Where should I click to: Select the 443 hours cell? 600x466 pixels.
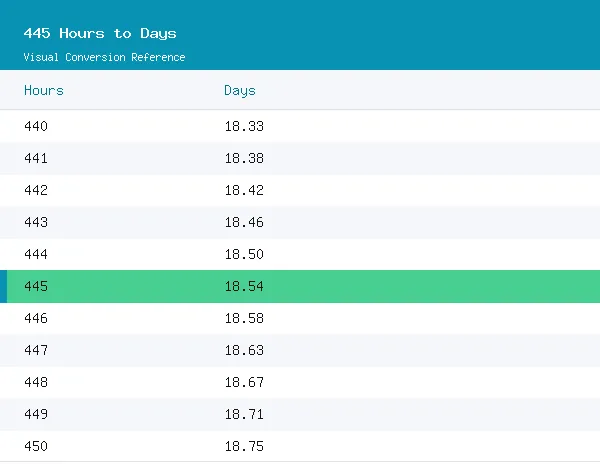(x=36, y=222)
